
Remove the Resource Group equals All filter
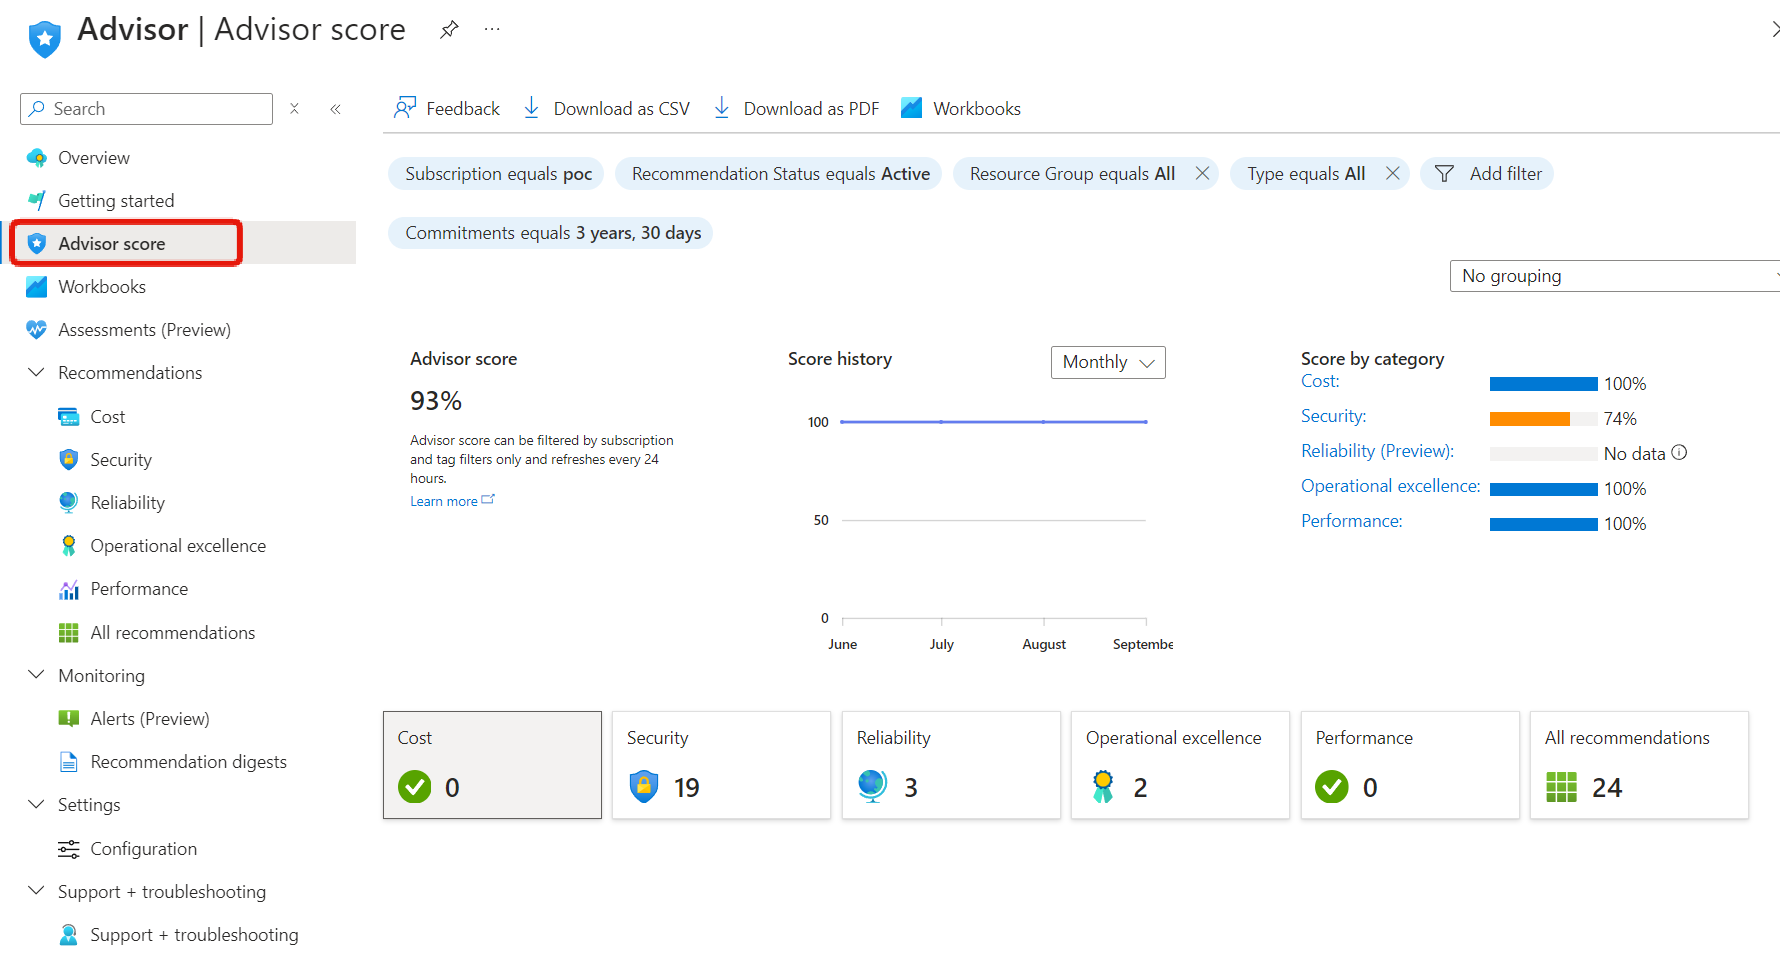1202,174
